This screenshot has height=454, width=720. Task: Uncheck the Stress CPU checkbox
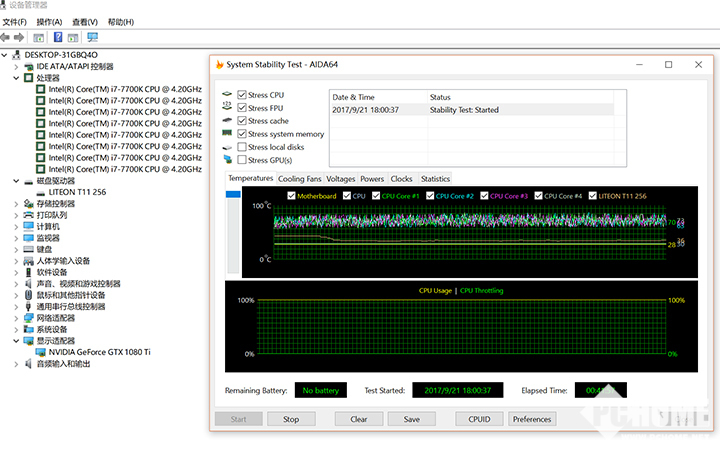pos(242,95)
